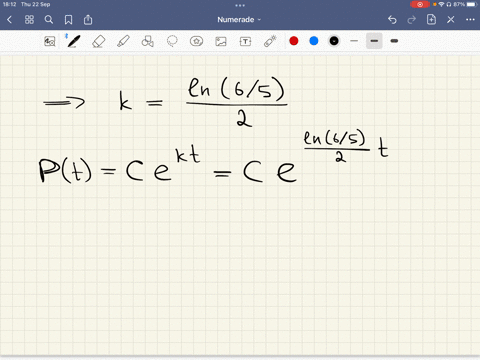
Task: Select the Shapes tool
Action: 147,41
